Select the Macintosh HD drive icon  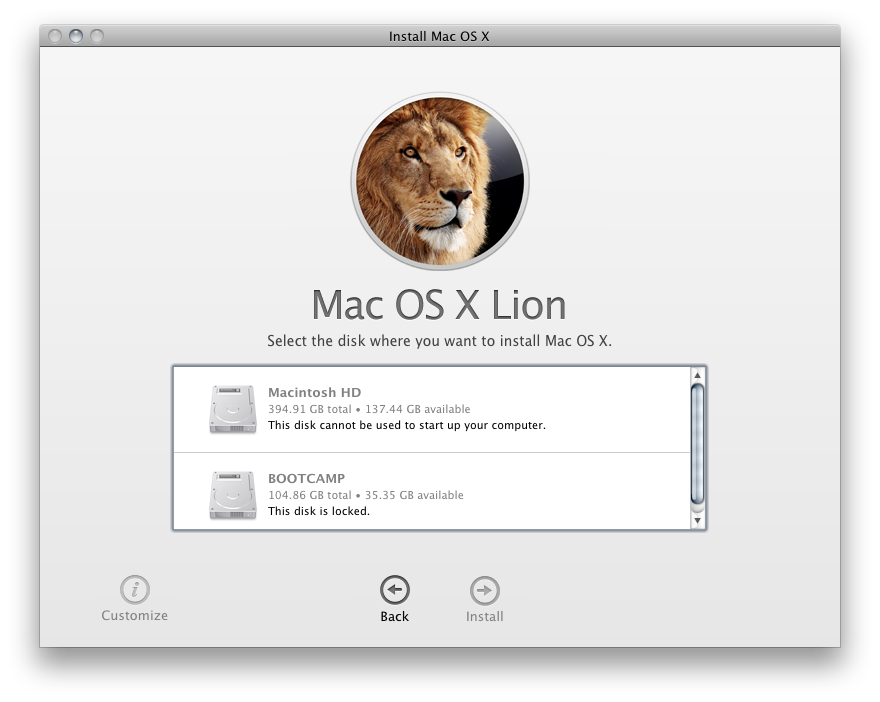[x=233, y=409]
